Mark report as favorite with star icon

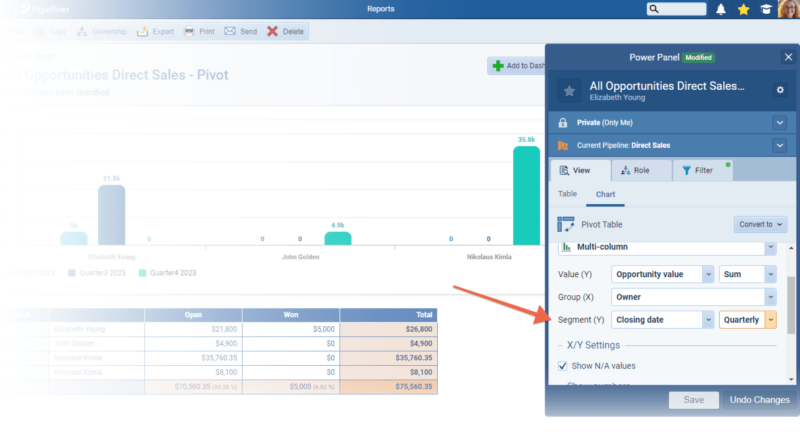pyautogui.click(x=568, y=91)
